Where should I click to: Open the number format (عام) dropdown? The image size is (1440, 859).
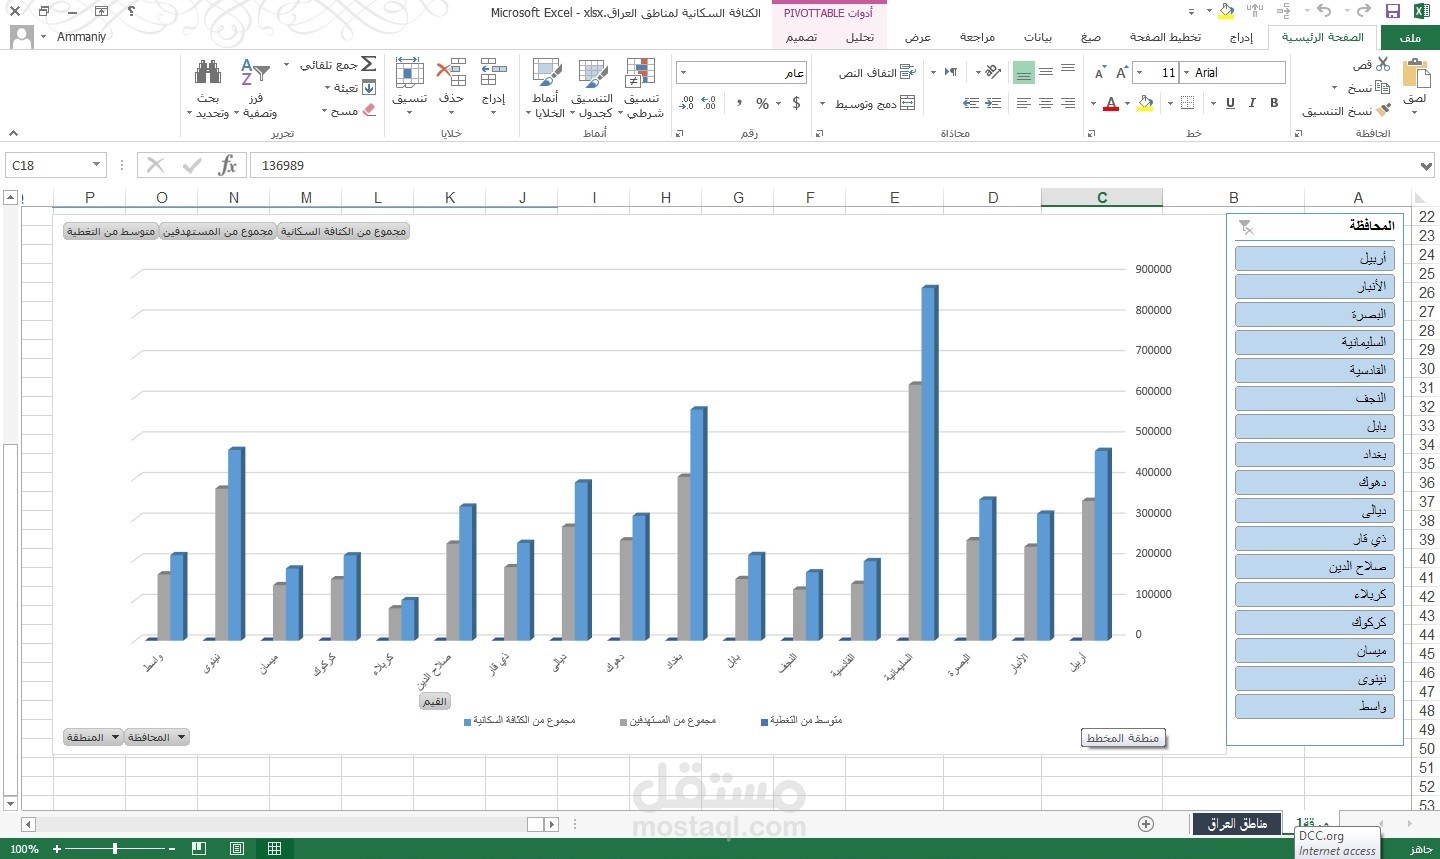click(x=683, y=72)
